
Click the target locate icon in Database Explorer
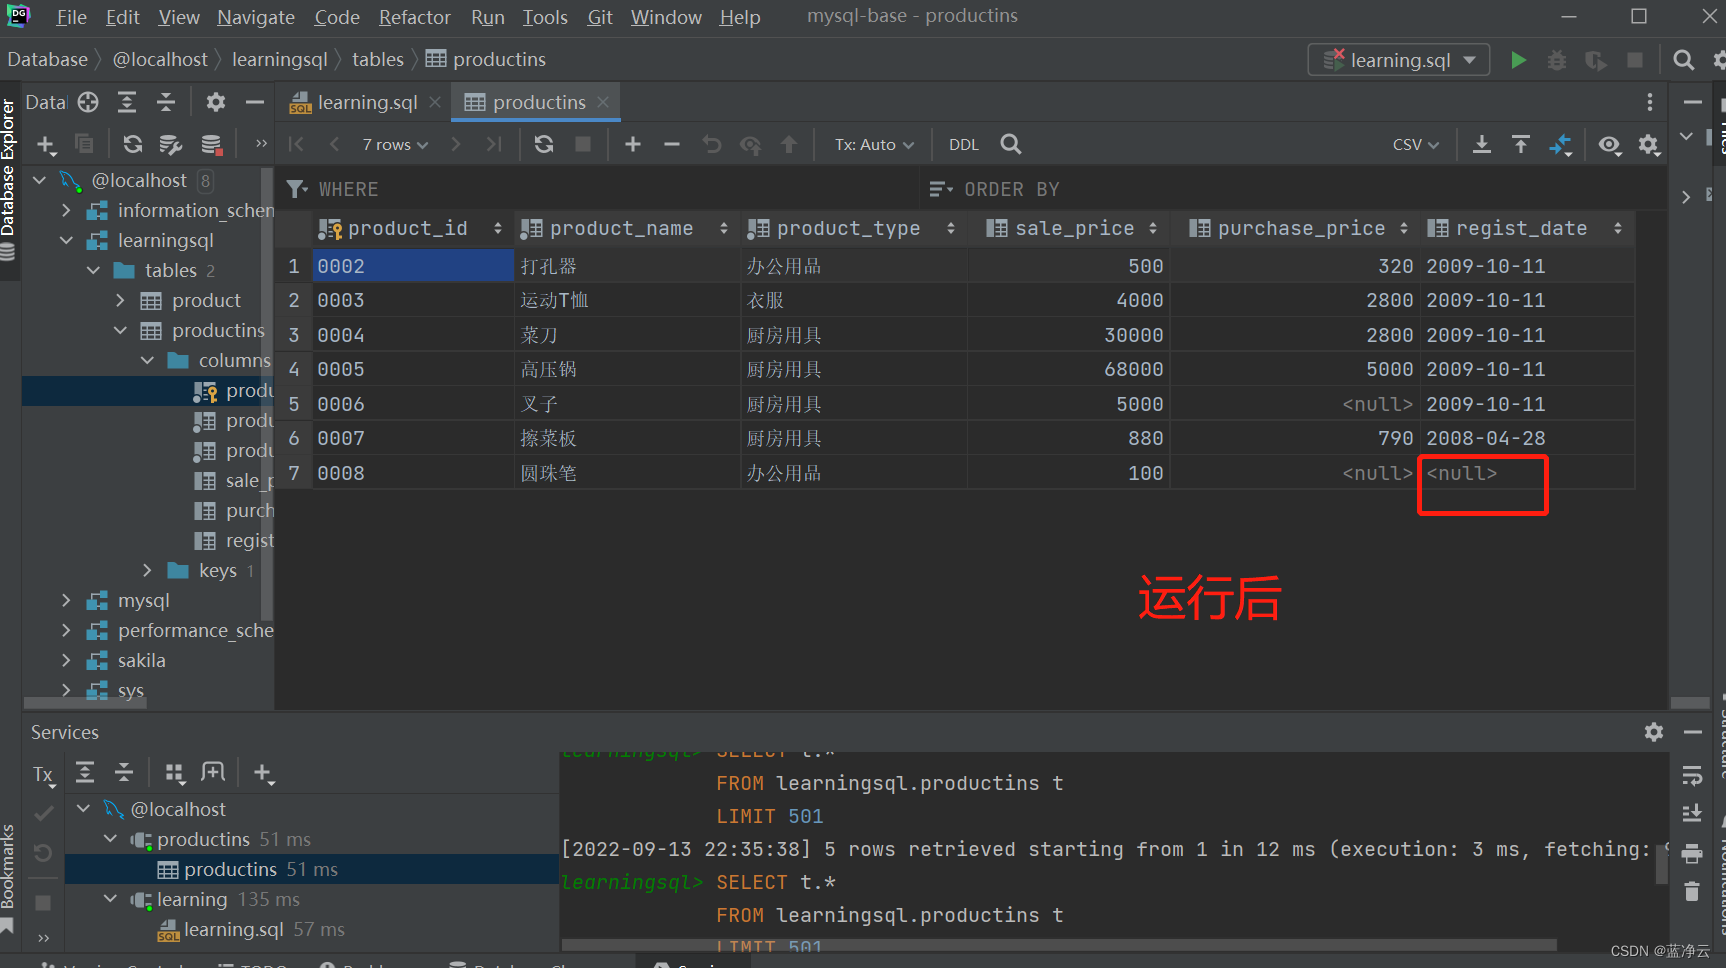(x=88, y=102)
